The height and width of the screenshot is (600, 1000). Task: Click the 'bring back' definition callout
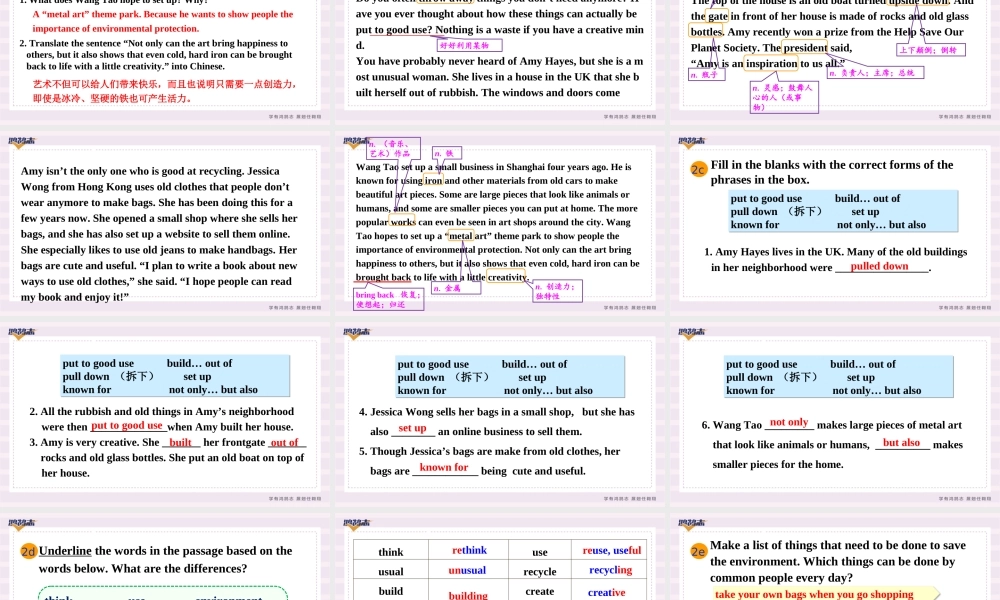pyautogui.click(x=389, y=300)
